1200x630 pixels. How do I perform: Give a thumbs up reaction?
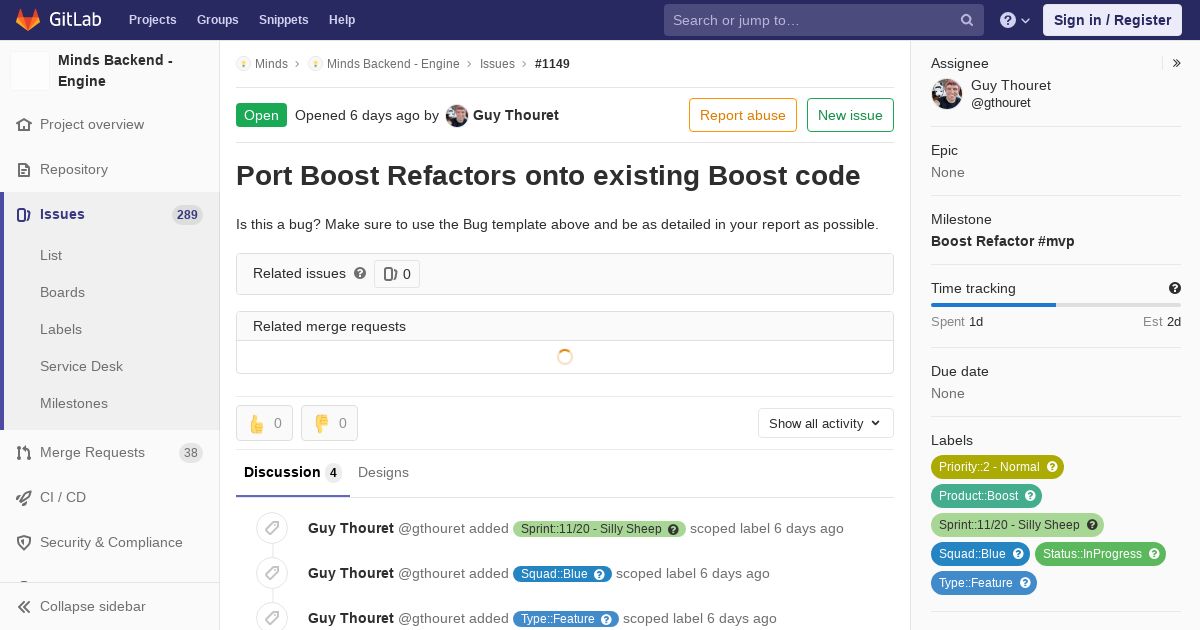point(264,423)
